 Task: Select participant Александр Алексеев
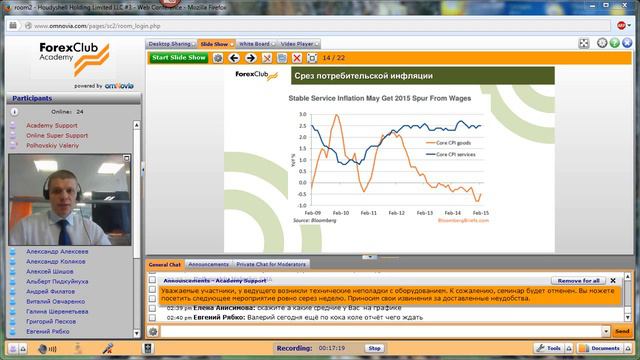[57, 251]
